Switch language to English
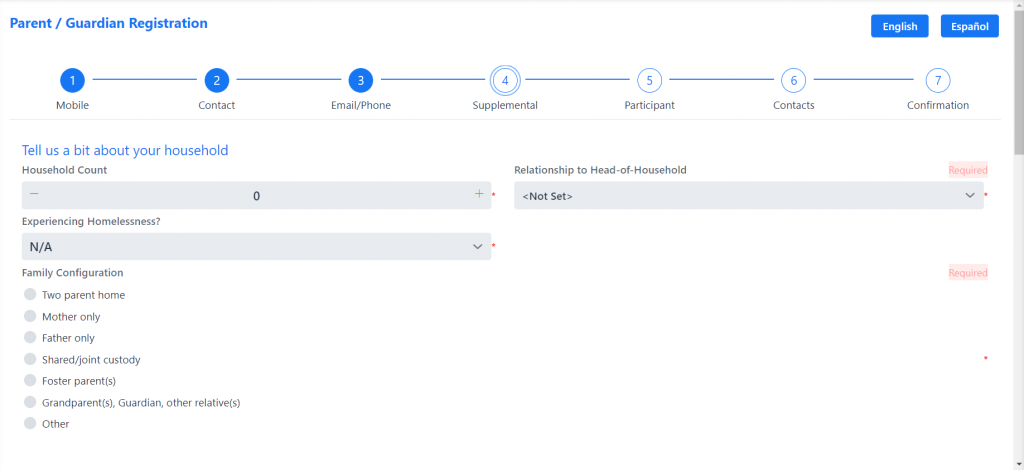The width and height of the screenshot is (1024, 470). click(x=900, y=26)
